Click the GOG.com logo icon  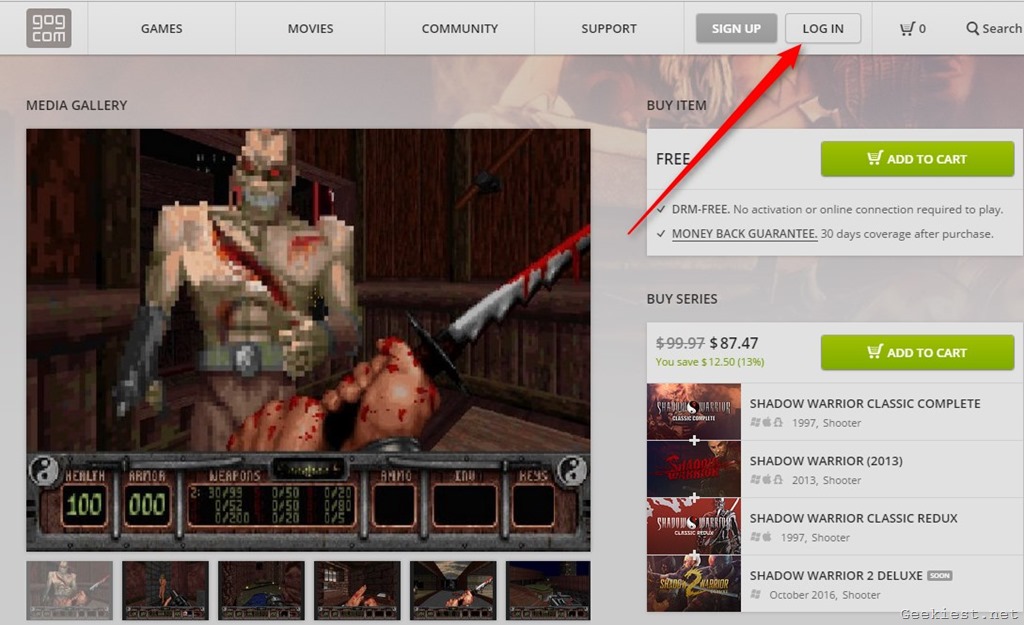pyautogui.click(x=49, y=28)
